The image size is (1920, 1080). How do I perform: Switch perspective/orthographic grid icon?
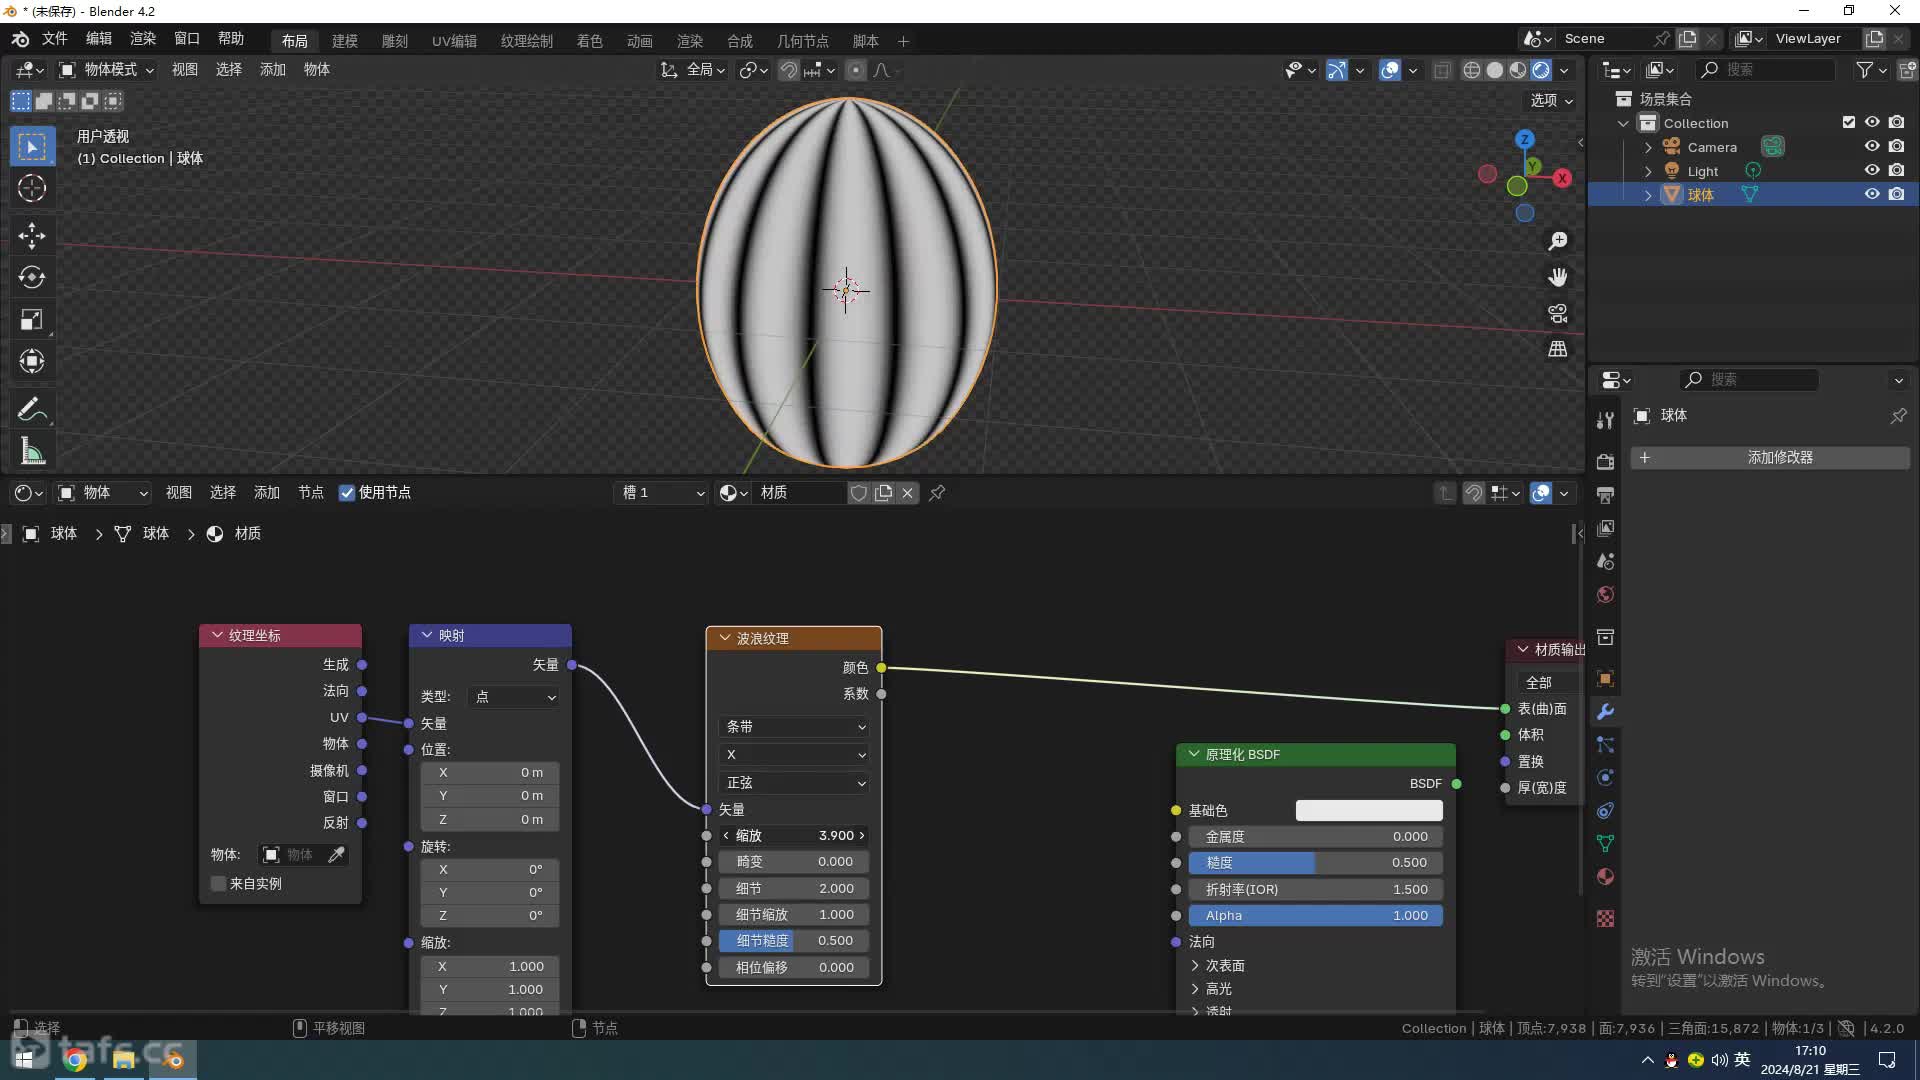pyautogui.click(x=1557, y=349)
